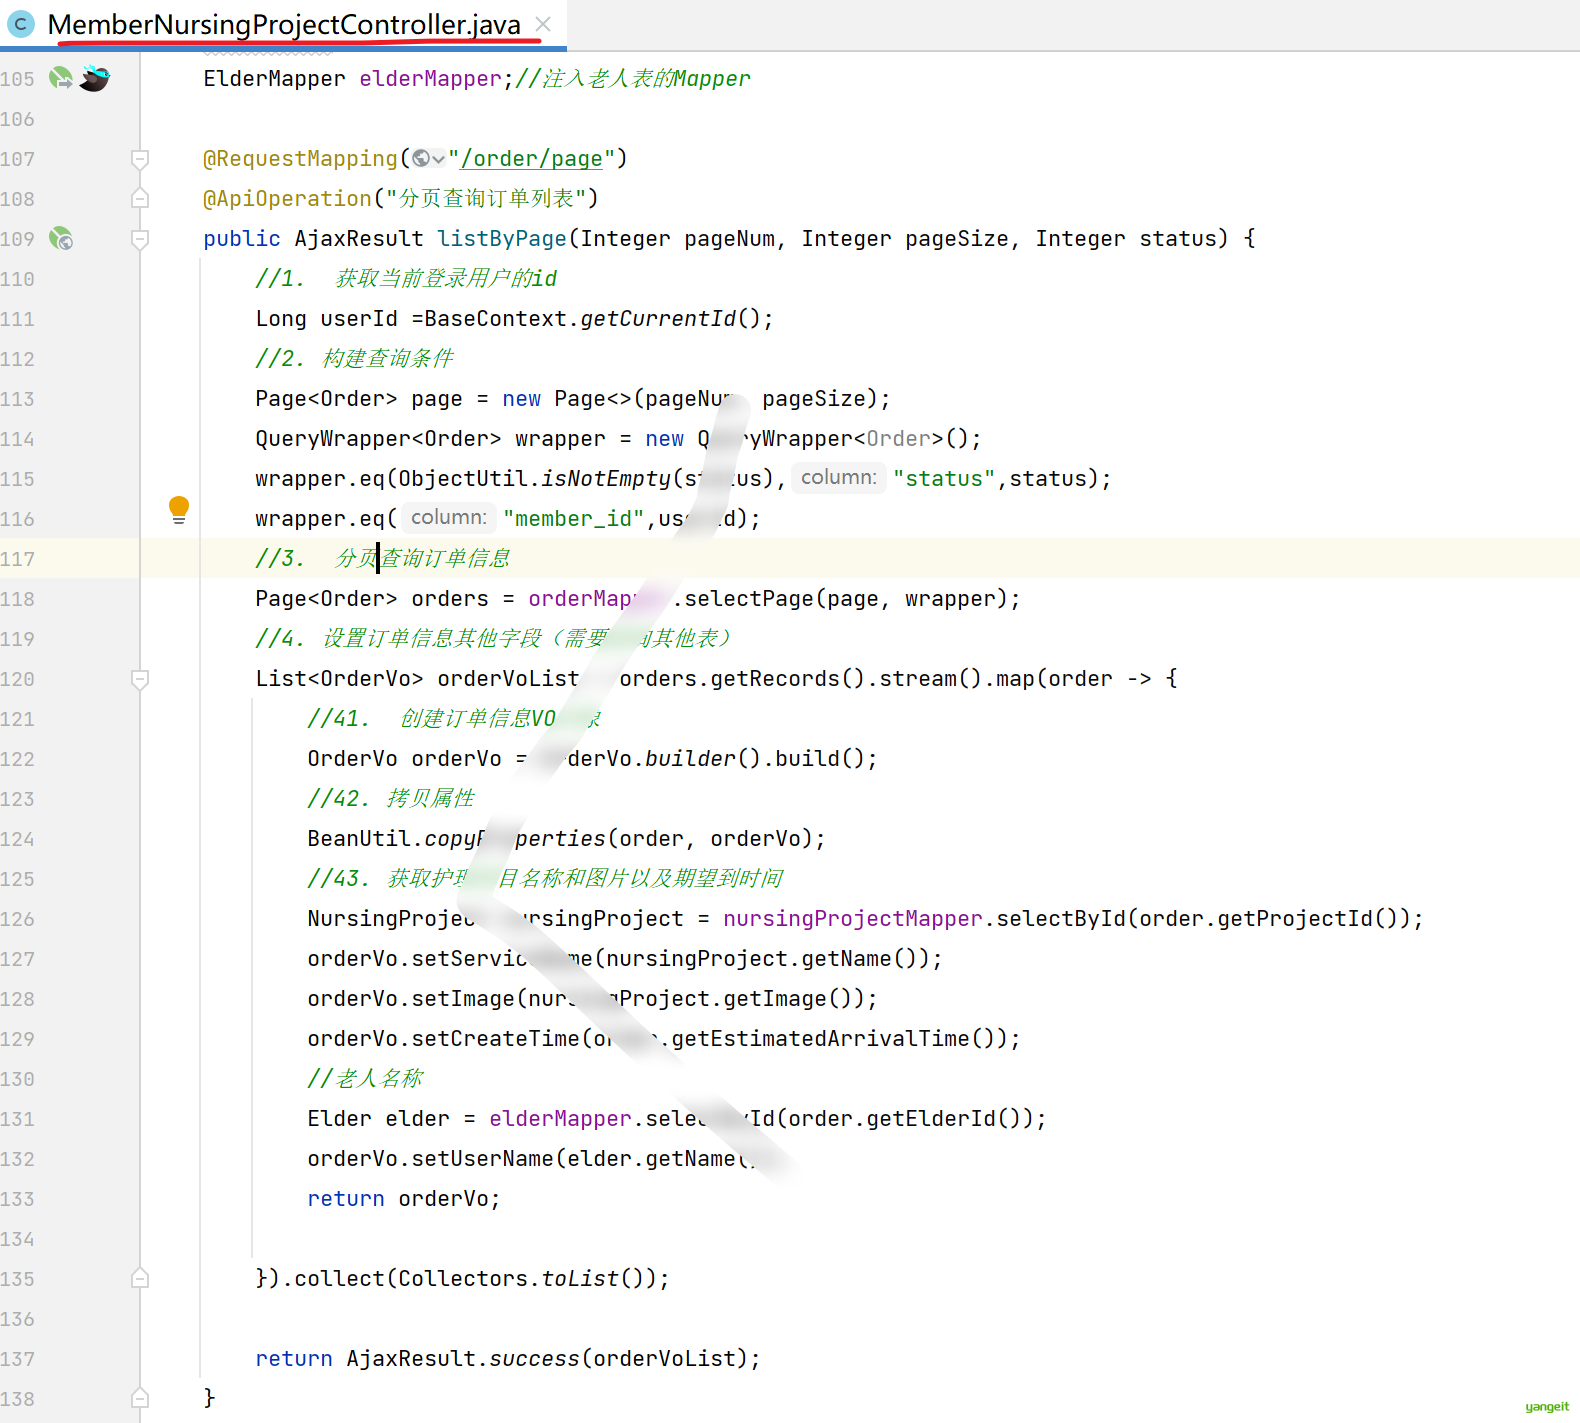Switch to the MemberNursingProjectController.java tab
The width and height of the screenshot is (1580, 1423).
(x=284, y=24)
